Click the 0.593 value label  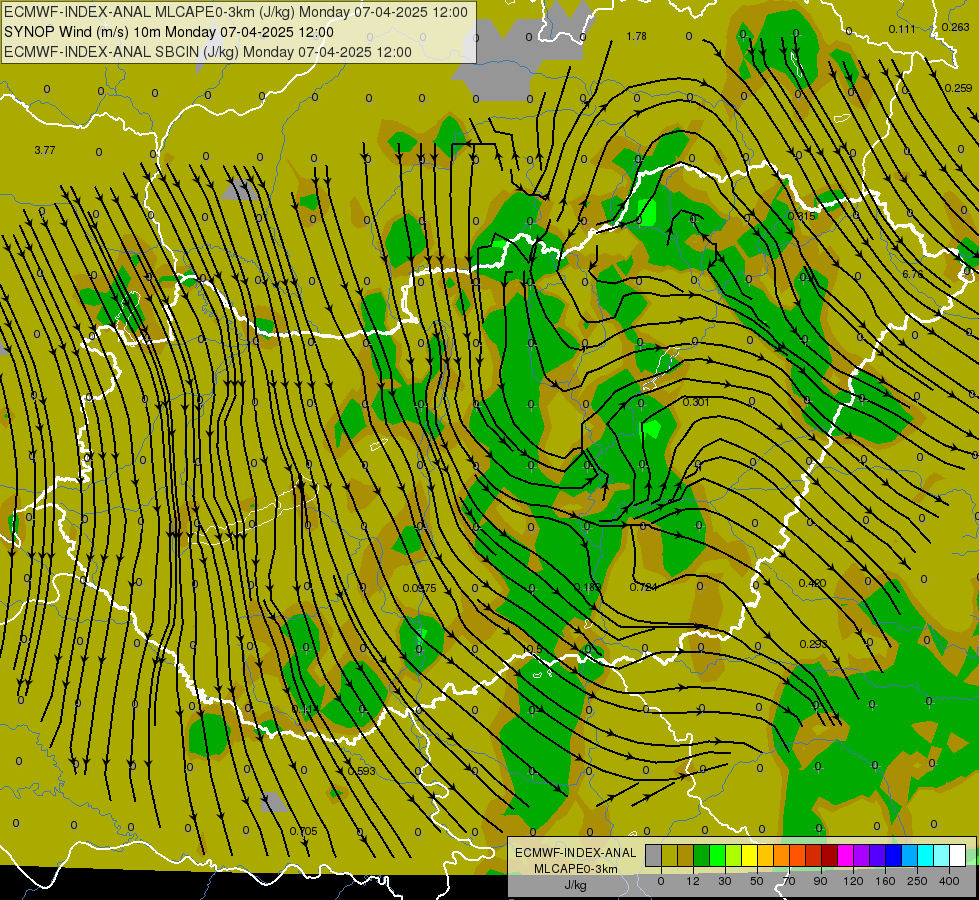[362, 771]
